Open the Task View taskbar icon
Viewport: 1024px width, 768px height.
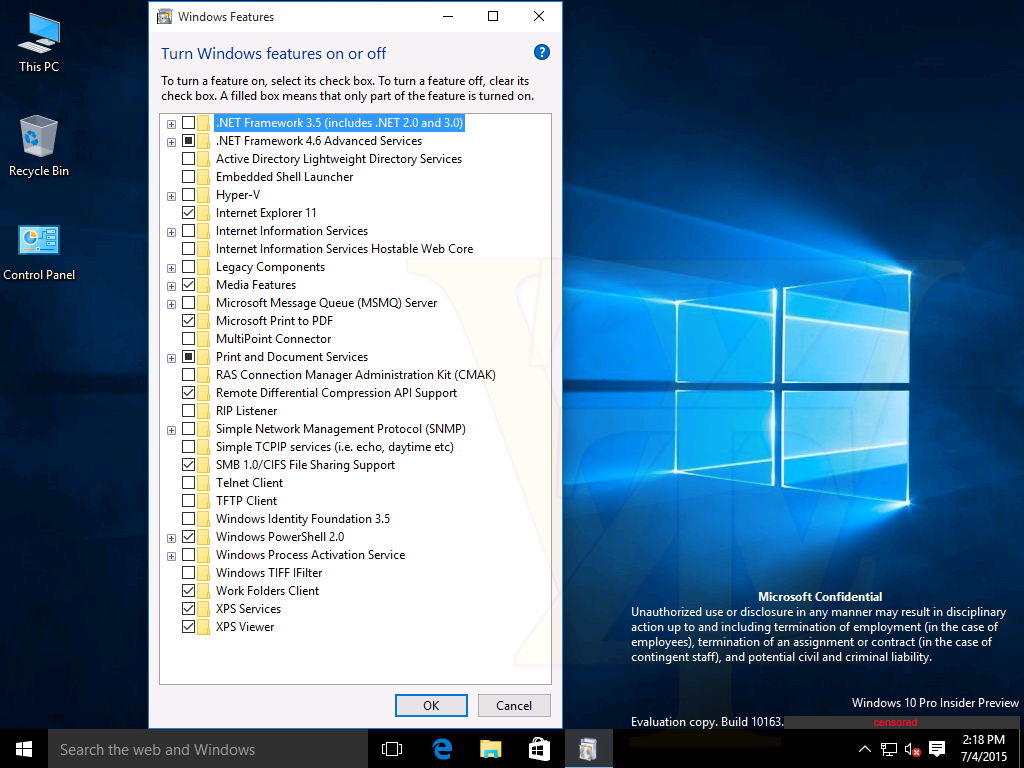tap(392, 748)
